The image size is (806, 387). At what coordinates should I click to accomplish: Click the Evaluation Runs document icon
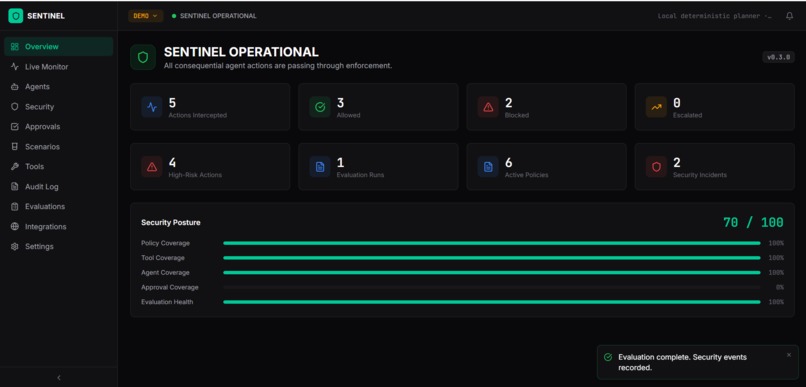point(320,167)
